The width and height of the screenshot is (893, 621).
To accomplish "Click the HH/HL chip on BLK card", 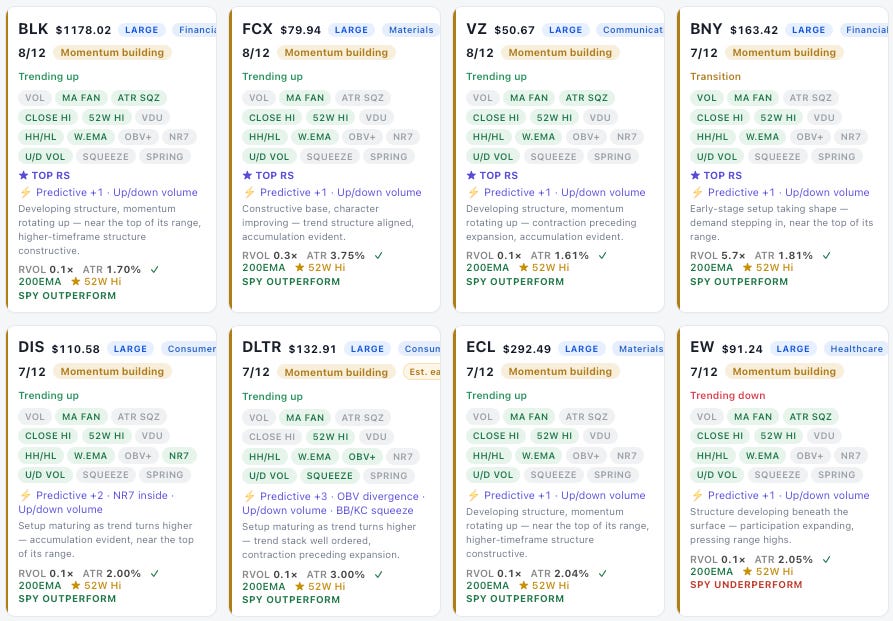I will tap(40, 137).
